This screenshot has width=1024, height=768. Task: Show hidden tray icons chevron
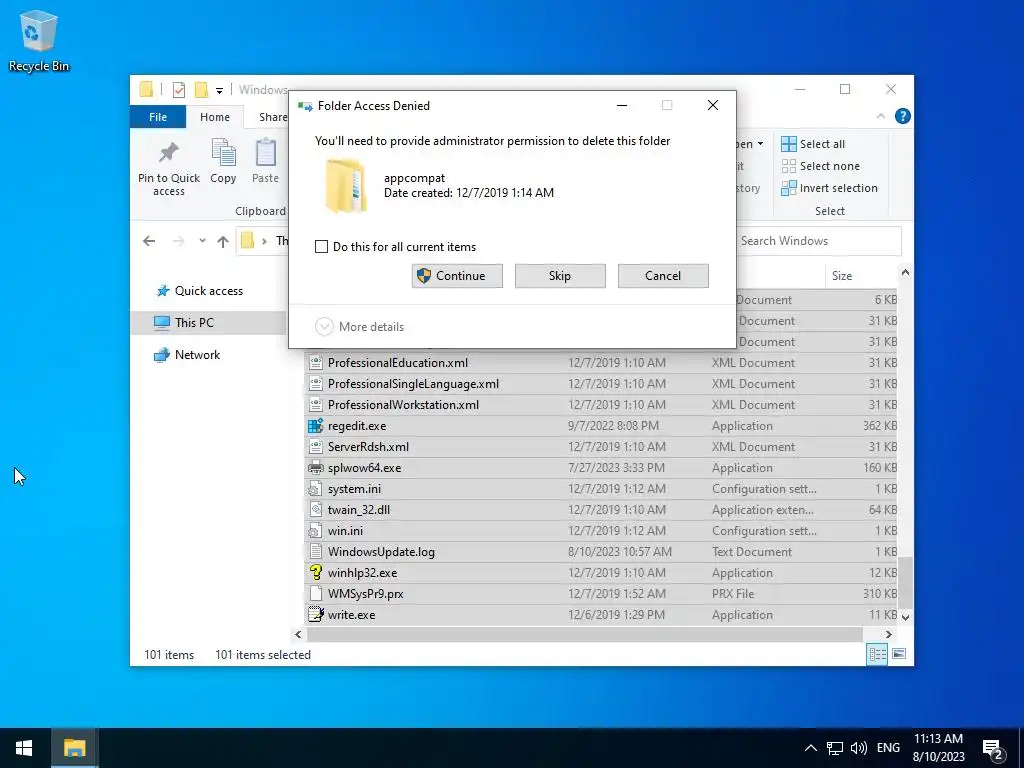click(810, 748)
